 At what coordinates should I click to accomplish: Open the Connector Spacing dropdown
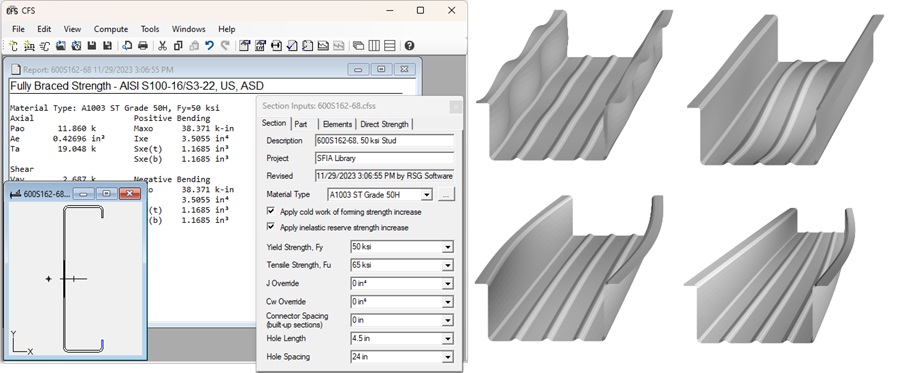448,320
